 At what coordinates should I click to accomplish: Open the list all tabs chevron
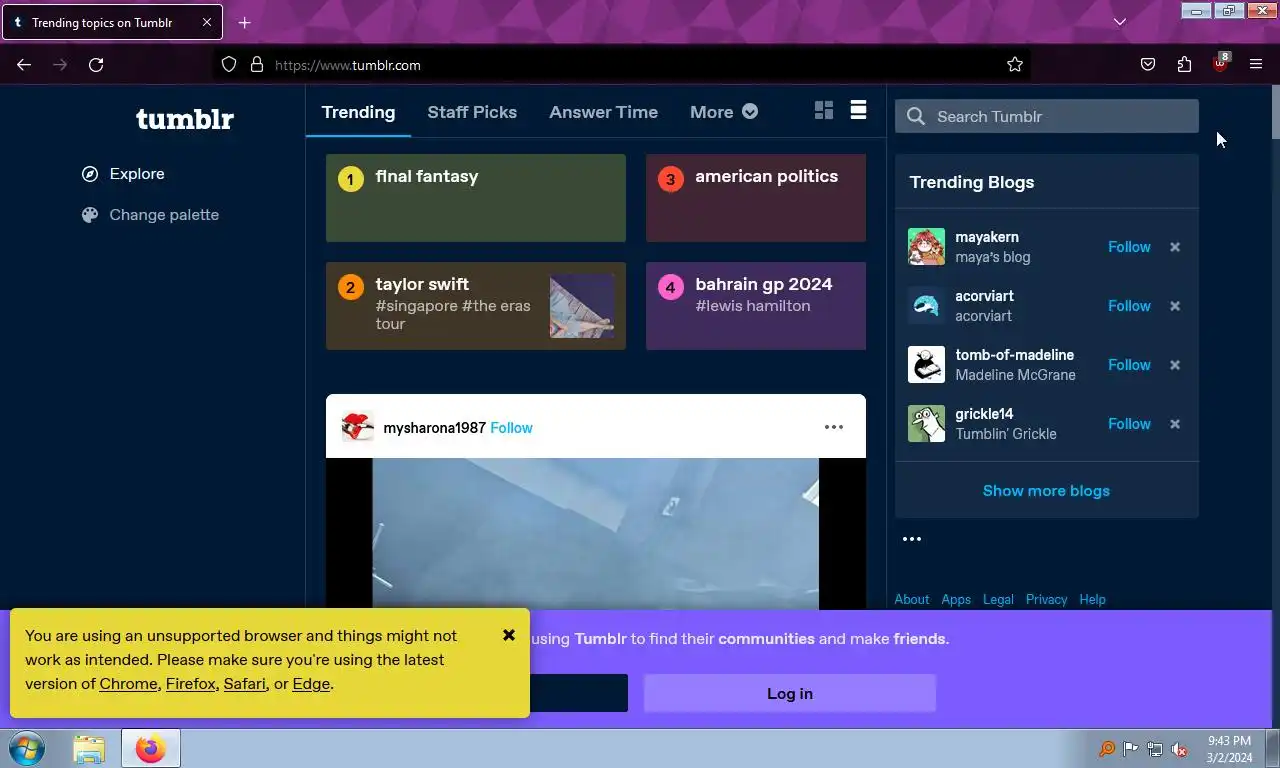pos(1120,22)
